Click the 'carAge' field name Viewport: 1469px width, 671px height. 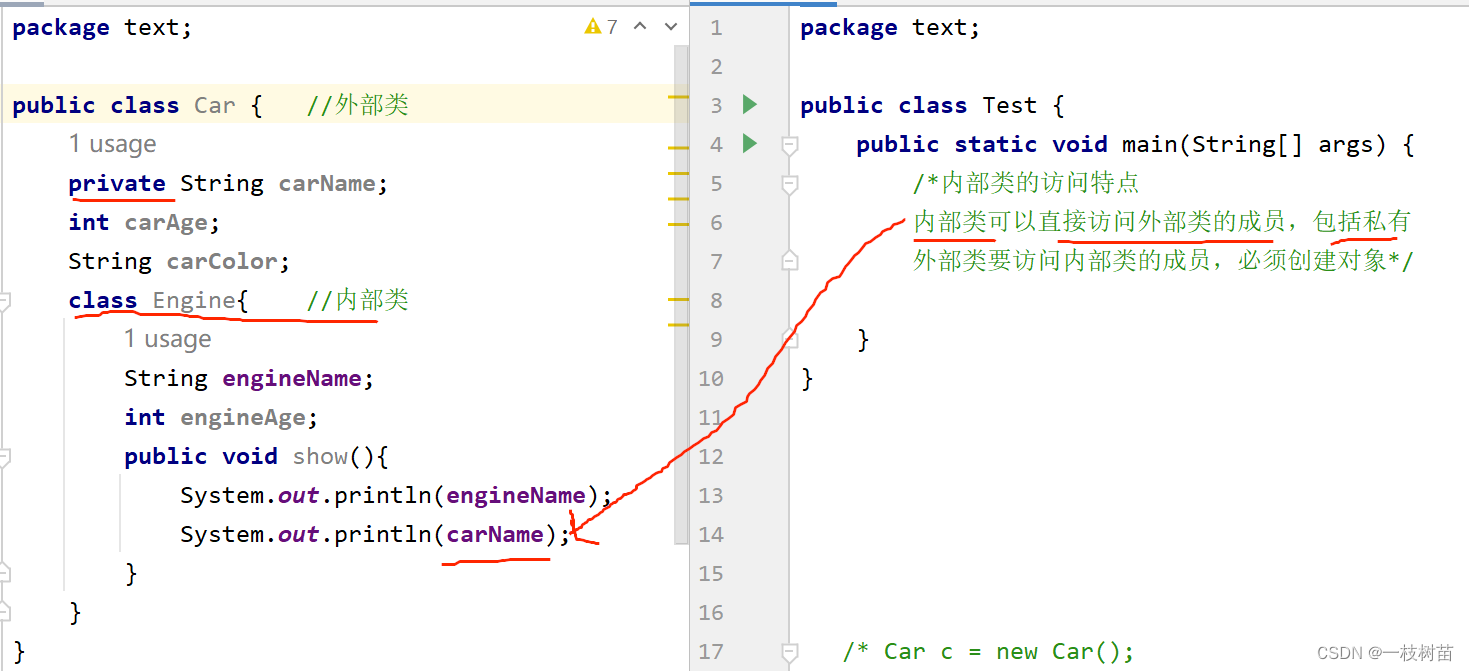pos(166,223)
